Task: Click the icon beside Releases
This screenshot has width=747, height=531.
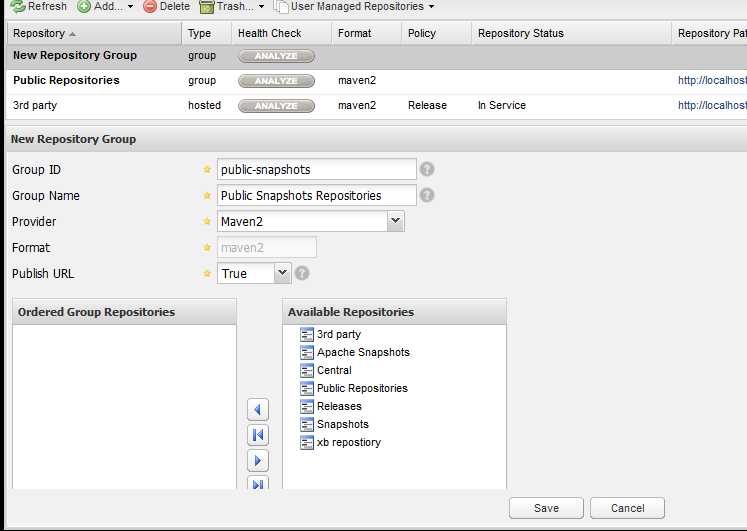Action: pos(307,406)
